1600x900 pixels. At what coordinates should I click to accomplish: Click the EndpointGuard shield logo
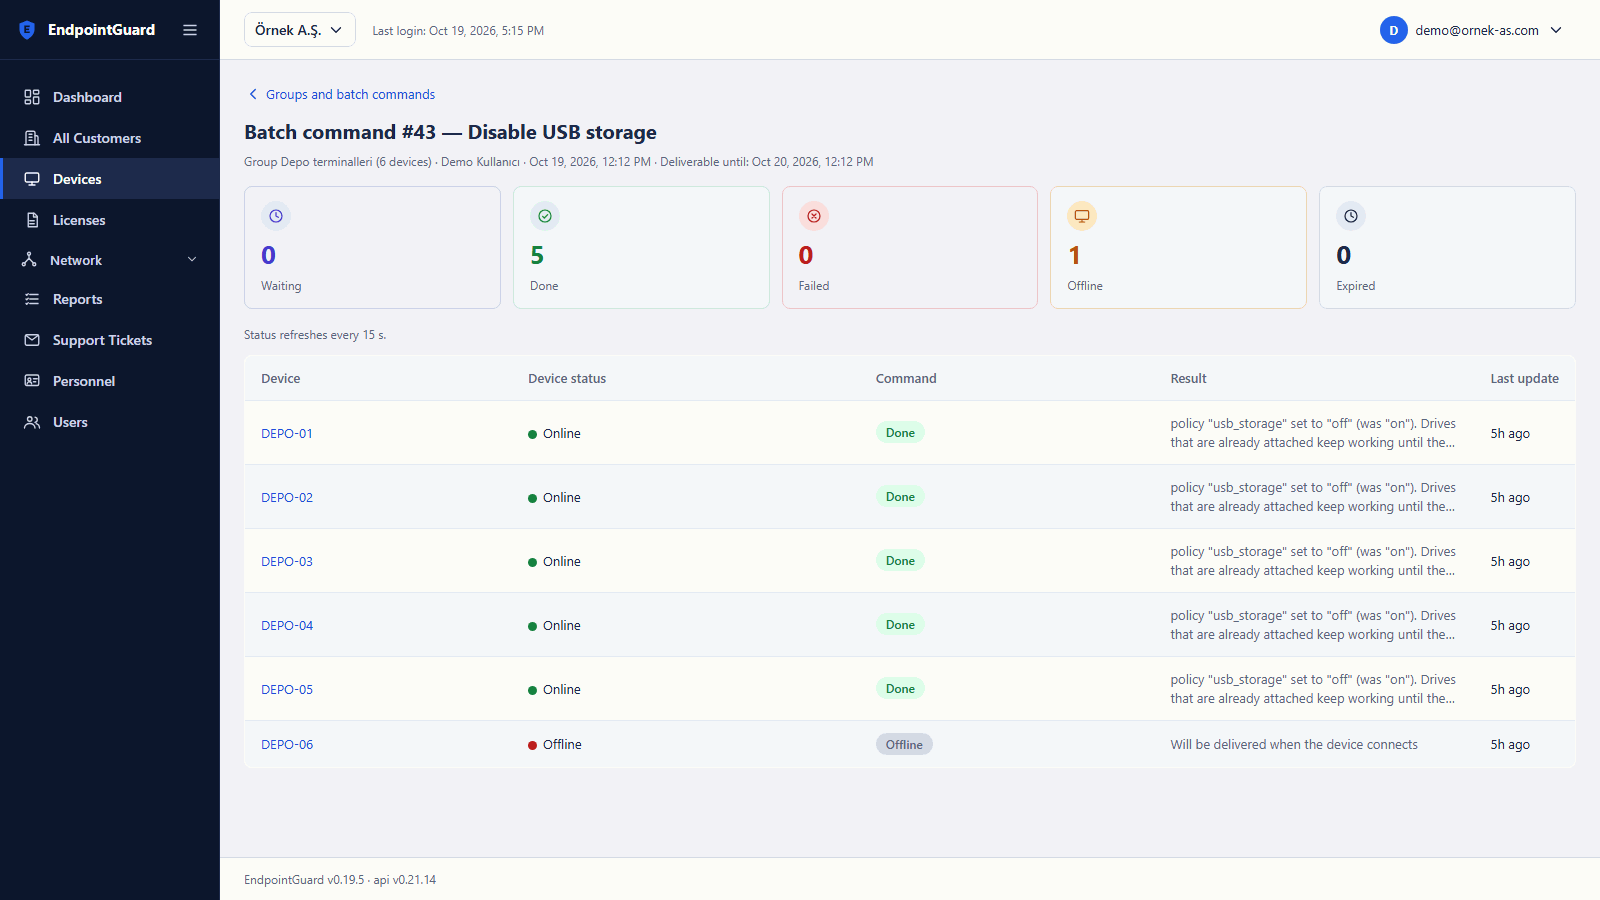[x=27, y=30]
